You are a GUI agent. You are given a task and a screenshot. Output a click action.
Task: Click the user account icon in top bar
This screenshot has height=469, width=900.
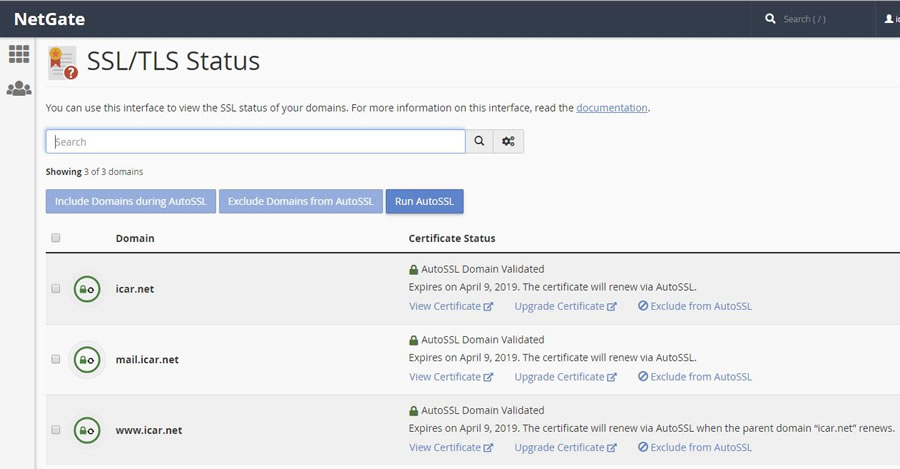tap(888, 19)
